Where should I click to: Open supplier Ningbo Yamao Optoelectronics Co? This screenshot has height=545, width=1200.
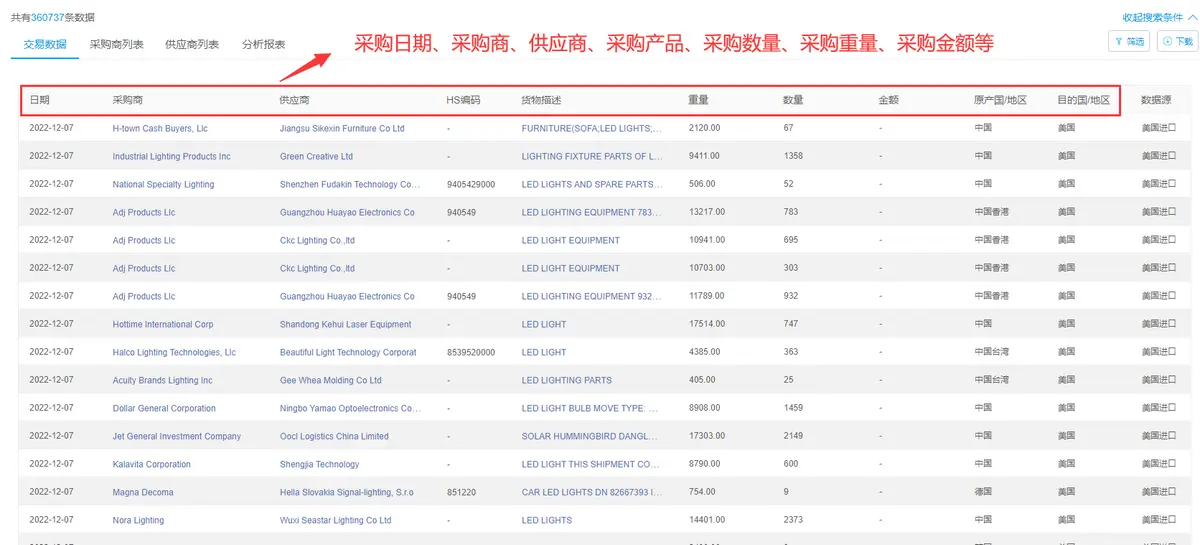350,408
